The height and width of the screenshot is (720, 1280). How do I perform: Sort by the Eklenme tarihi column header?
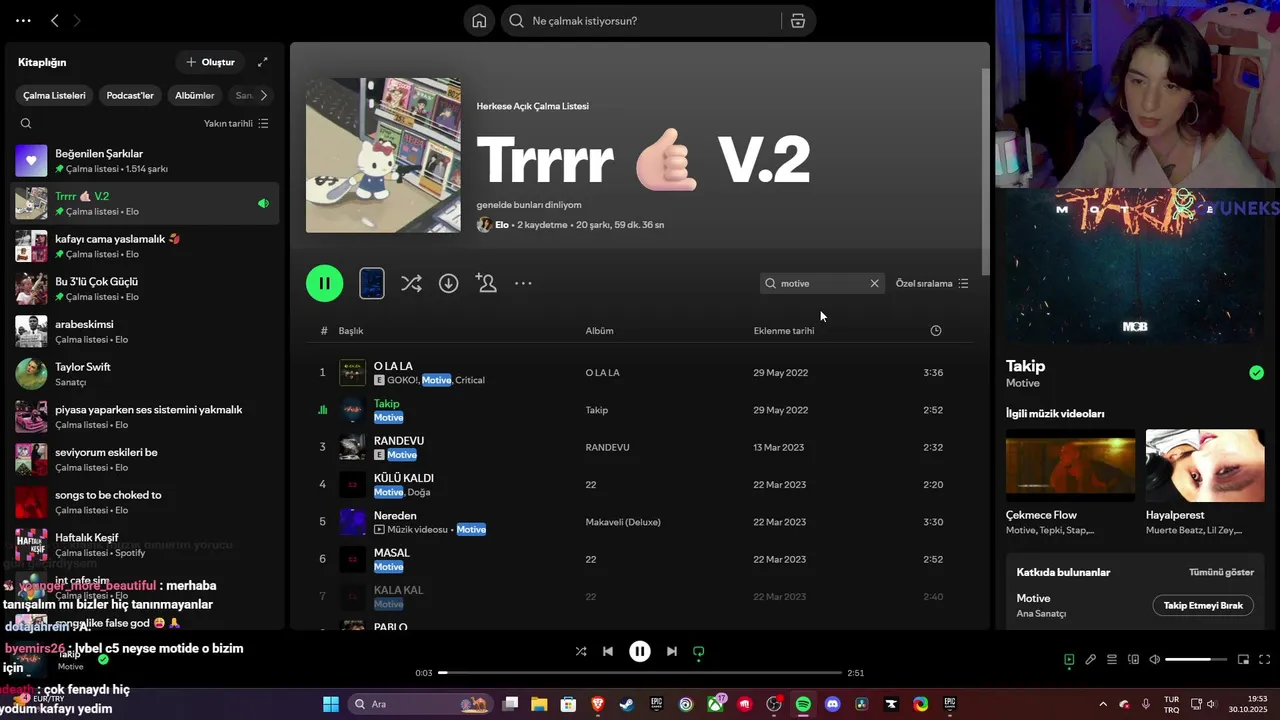coord(784,331)
